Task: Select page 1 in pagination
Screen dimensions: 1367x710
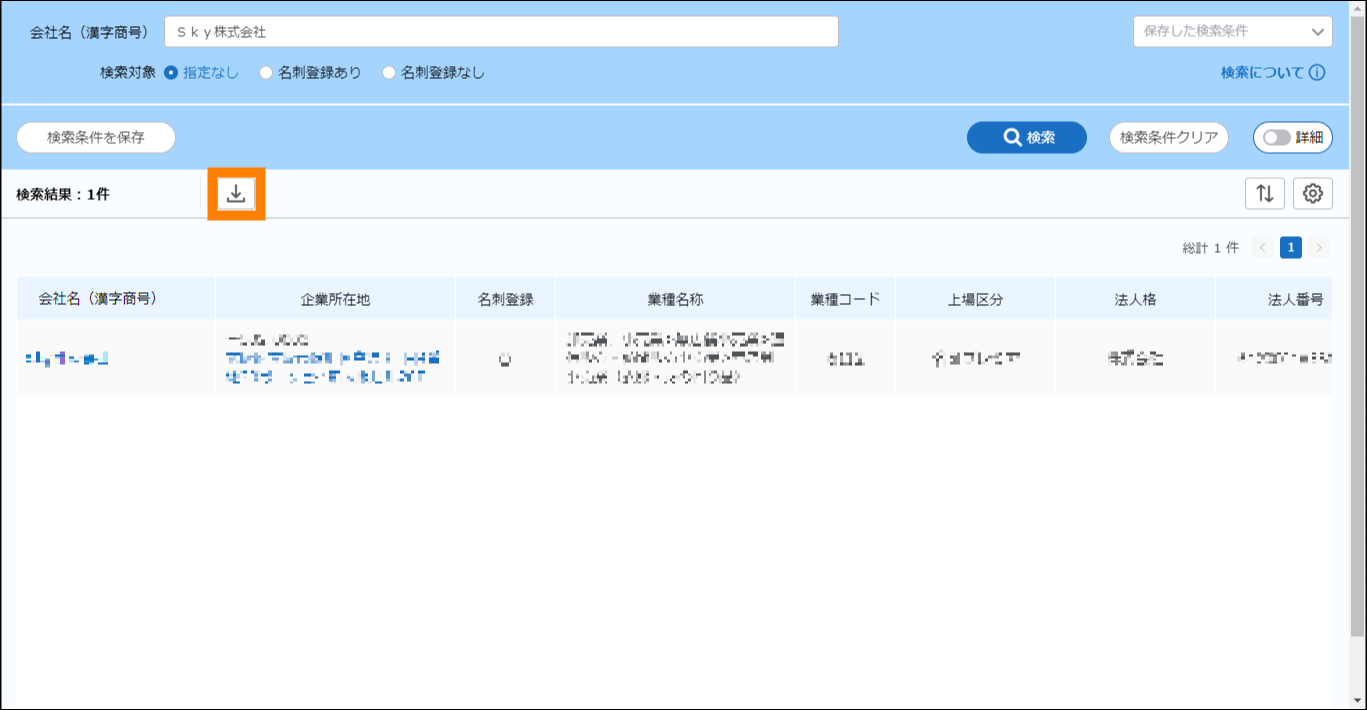Action: point(1291,248)
